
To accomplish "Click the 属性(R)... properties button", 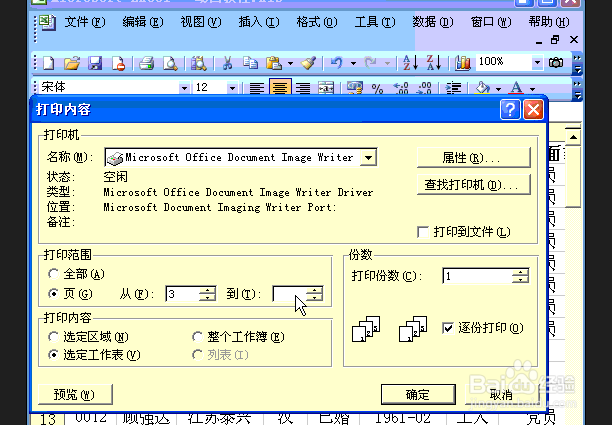I will (474, 158).
